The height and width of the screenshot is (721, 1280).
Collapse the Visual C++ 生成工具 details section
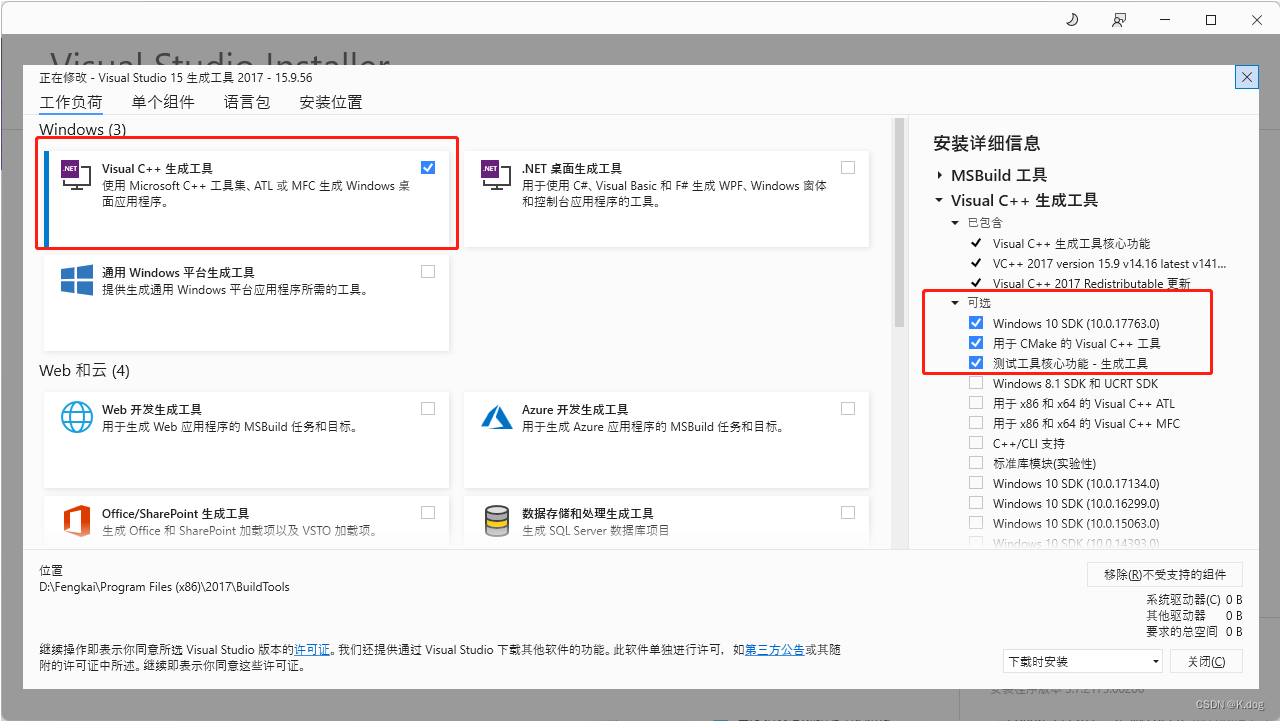tap(939, 200)
